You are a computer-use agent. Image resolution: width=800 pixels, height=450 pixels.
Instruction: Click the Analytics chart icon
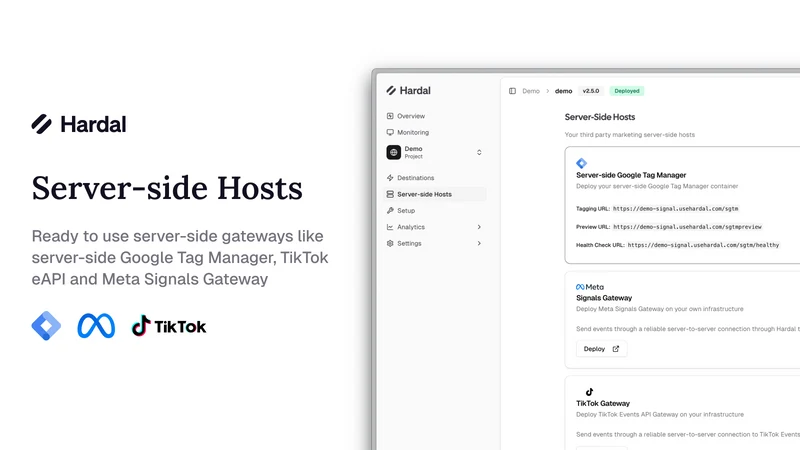(390, 227)
